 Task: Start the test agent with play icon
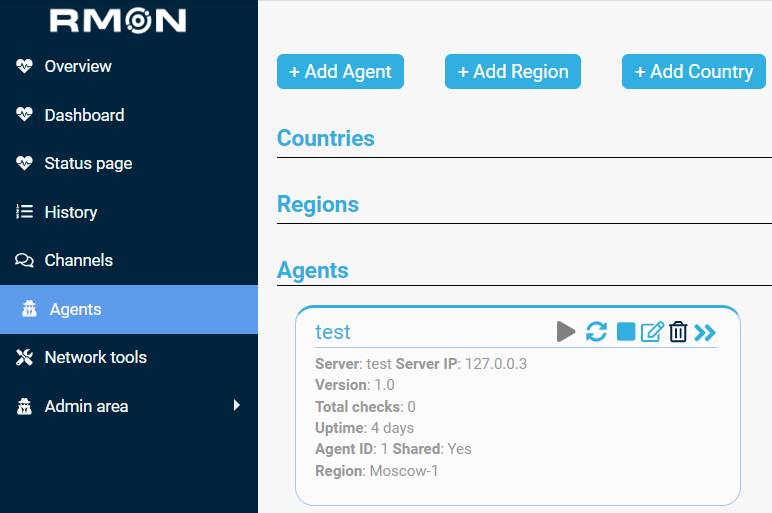point(566,332)
